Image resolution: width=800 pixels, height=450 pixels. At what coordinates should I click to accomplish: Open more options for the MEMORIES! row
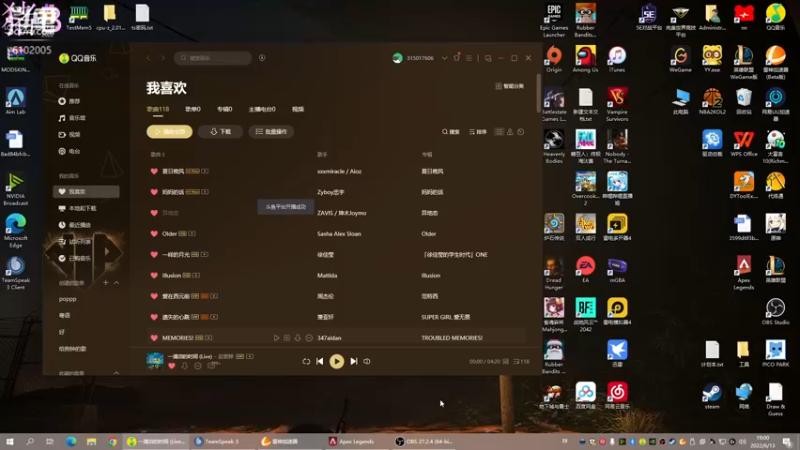pyautogui.click(x=309, y=338)
